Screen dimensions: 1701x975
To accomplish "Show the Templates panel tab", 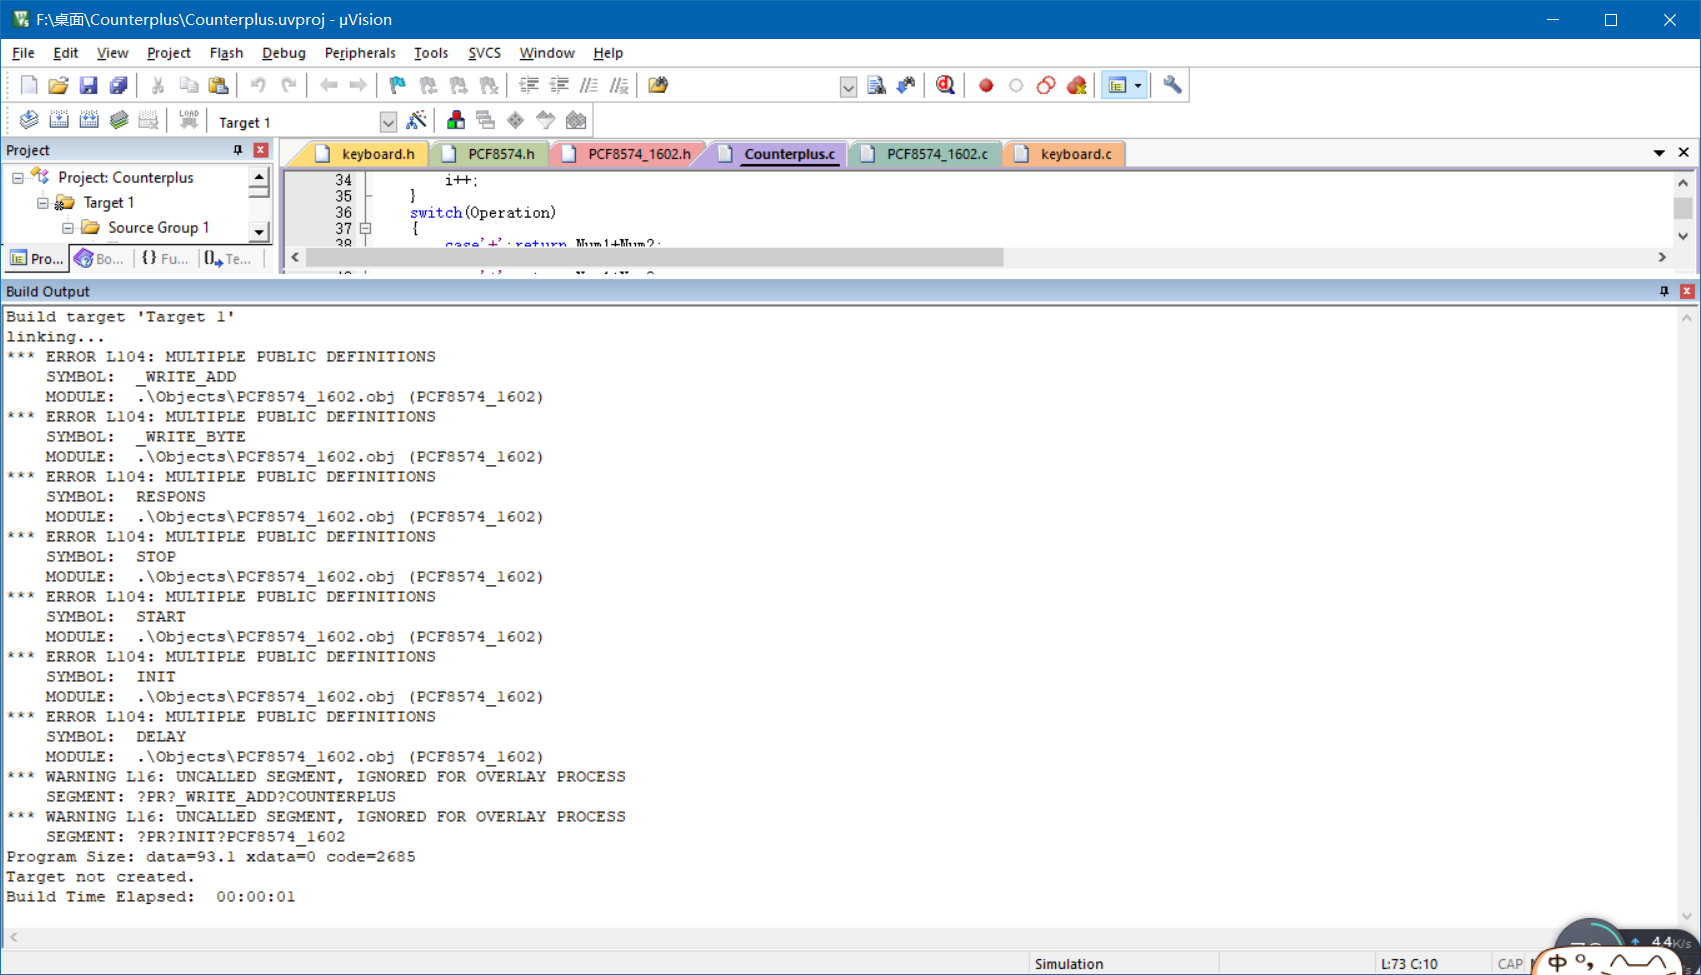I will point(228,259).
